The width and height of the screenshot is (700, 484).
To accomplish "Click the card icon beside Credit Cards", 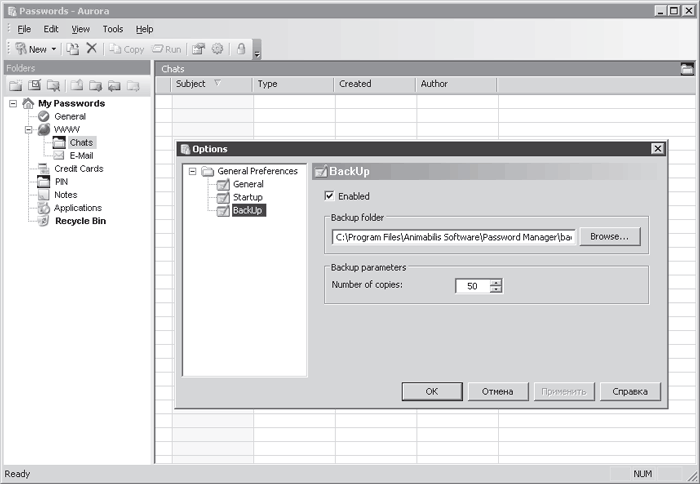I will [x=44, y=168].
